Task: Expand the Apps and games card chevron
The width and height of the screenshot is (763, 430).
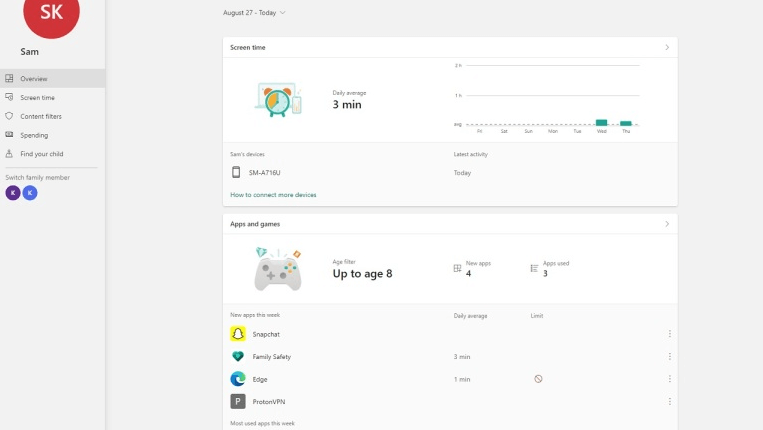Action: [667, 224]
